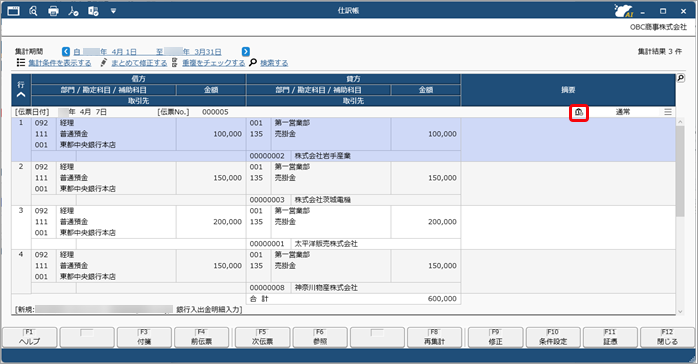Click the 摘要 column header
The image size is (698, 364).
click(x=568, y=90)
